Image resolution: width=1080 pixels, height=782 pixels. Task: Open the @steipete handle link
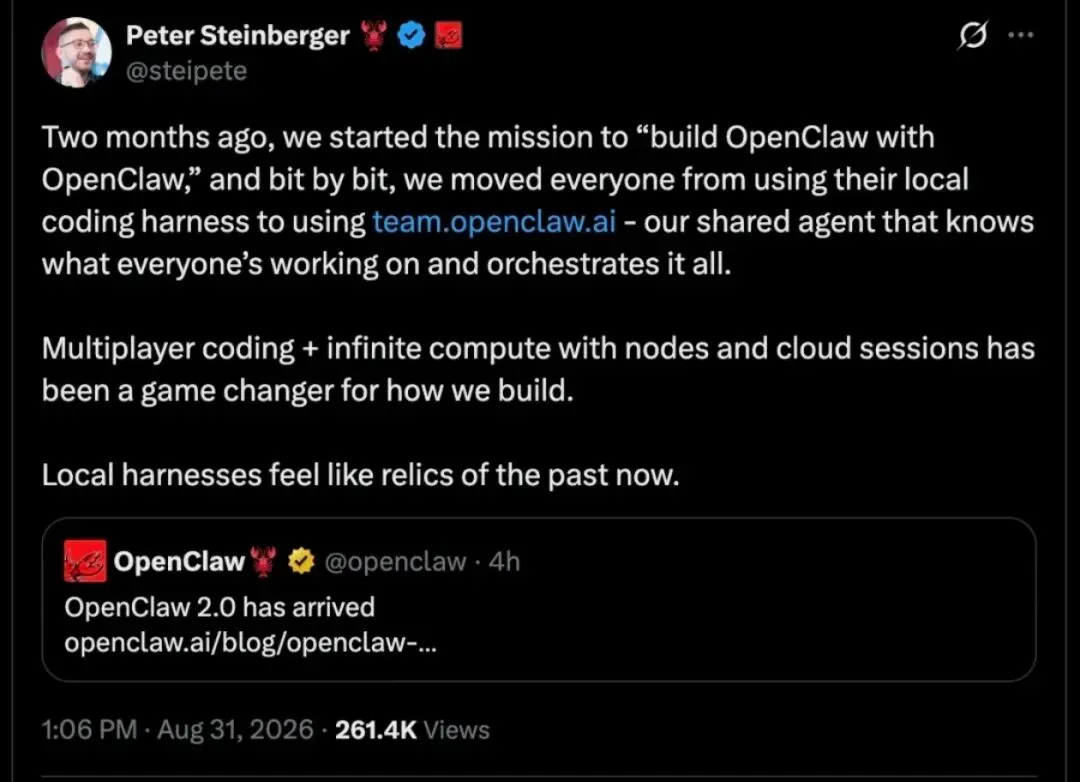(x=186, y=70)
